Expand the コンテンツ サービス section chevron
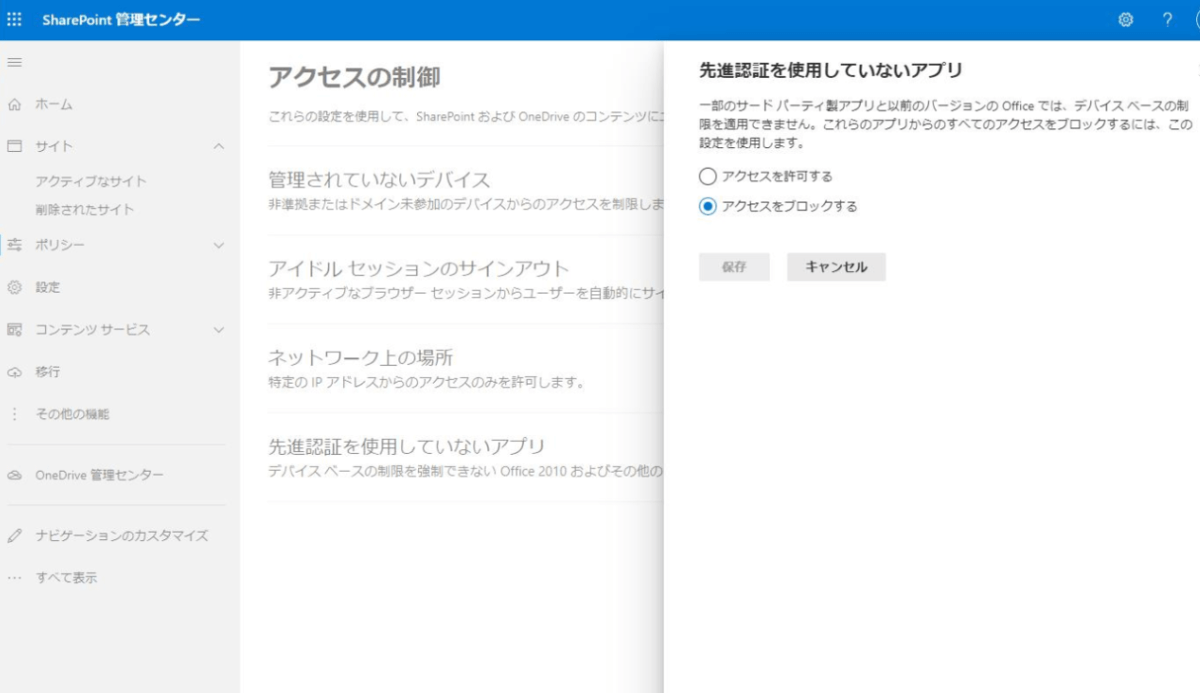This screenshot has height=693, width=1200. (219, 329)
